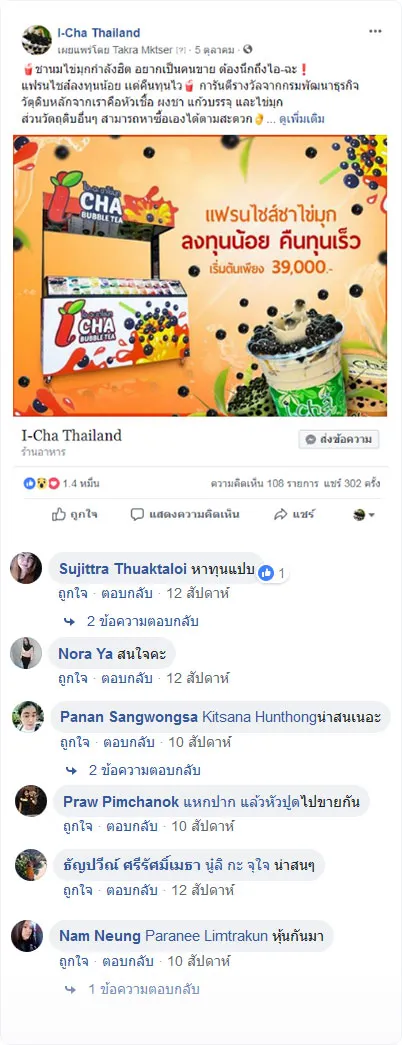Click Nora Ya's profile avatar

pyautogui.click(x=26, y=652)
